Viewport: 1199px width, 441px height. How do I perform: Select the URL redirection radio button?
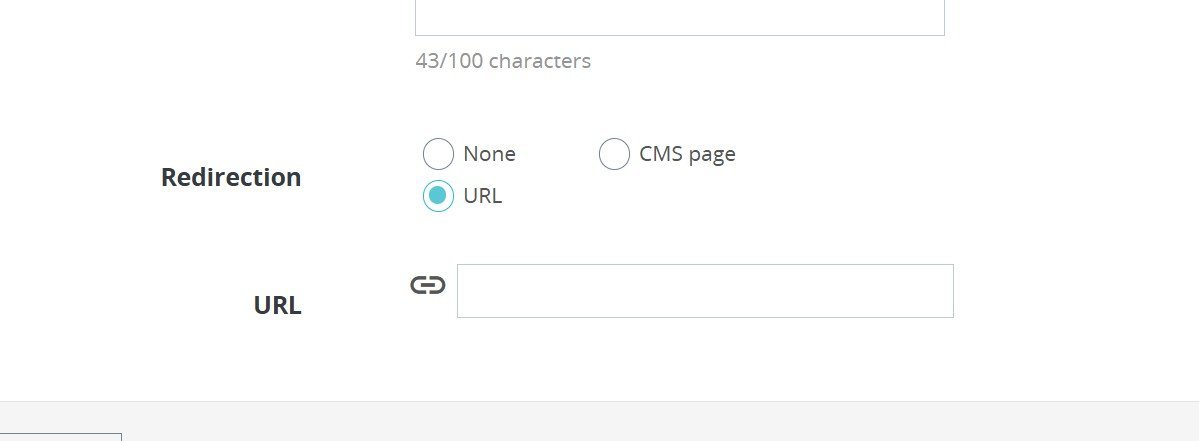[438, 196]
